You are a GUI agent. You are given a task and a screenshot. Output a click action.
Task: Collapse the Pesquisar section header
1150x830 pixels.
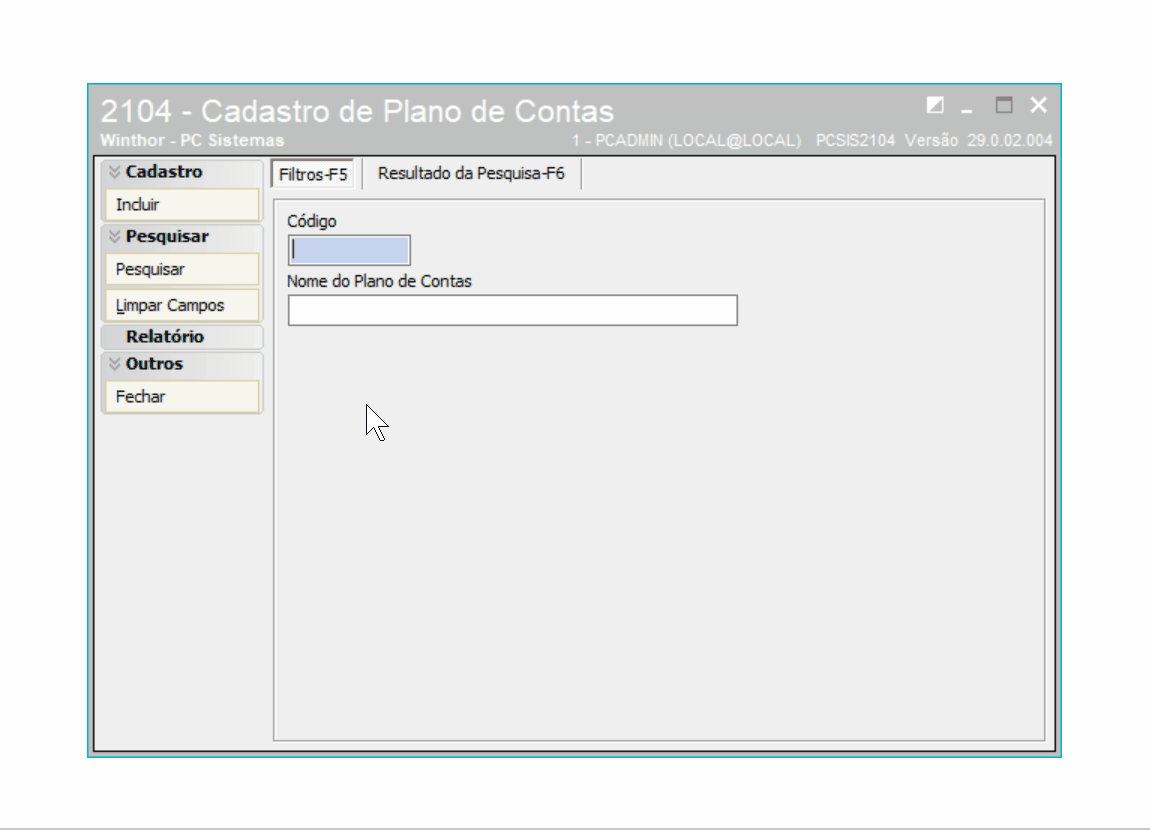[x=182, y=237]
